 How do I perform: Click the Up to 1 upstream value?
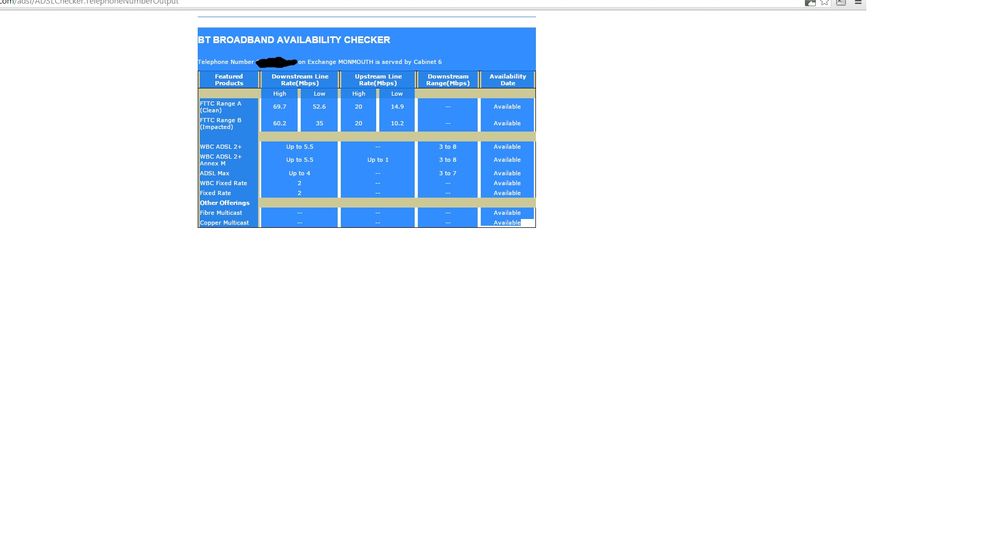pos(378,160)
